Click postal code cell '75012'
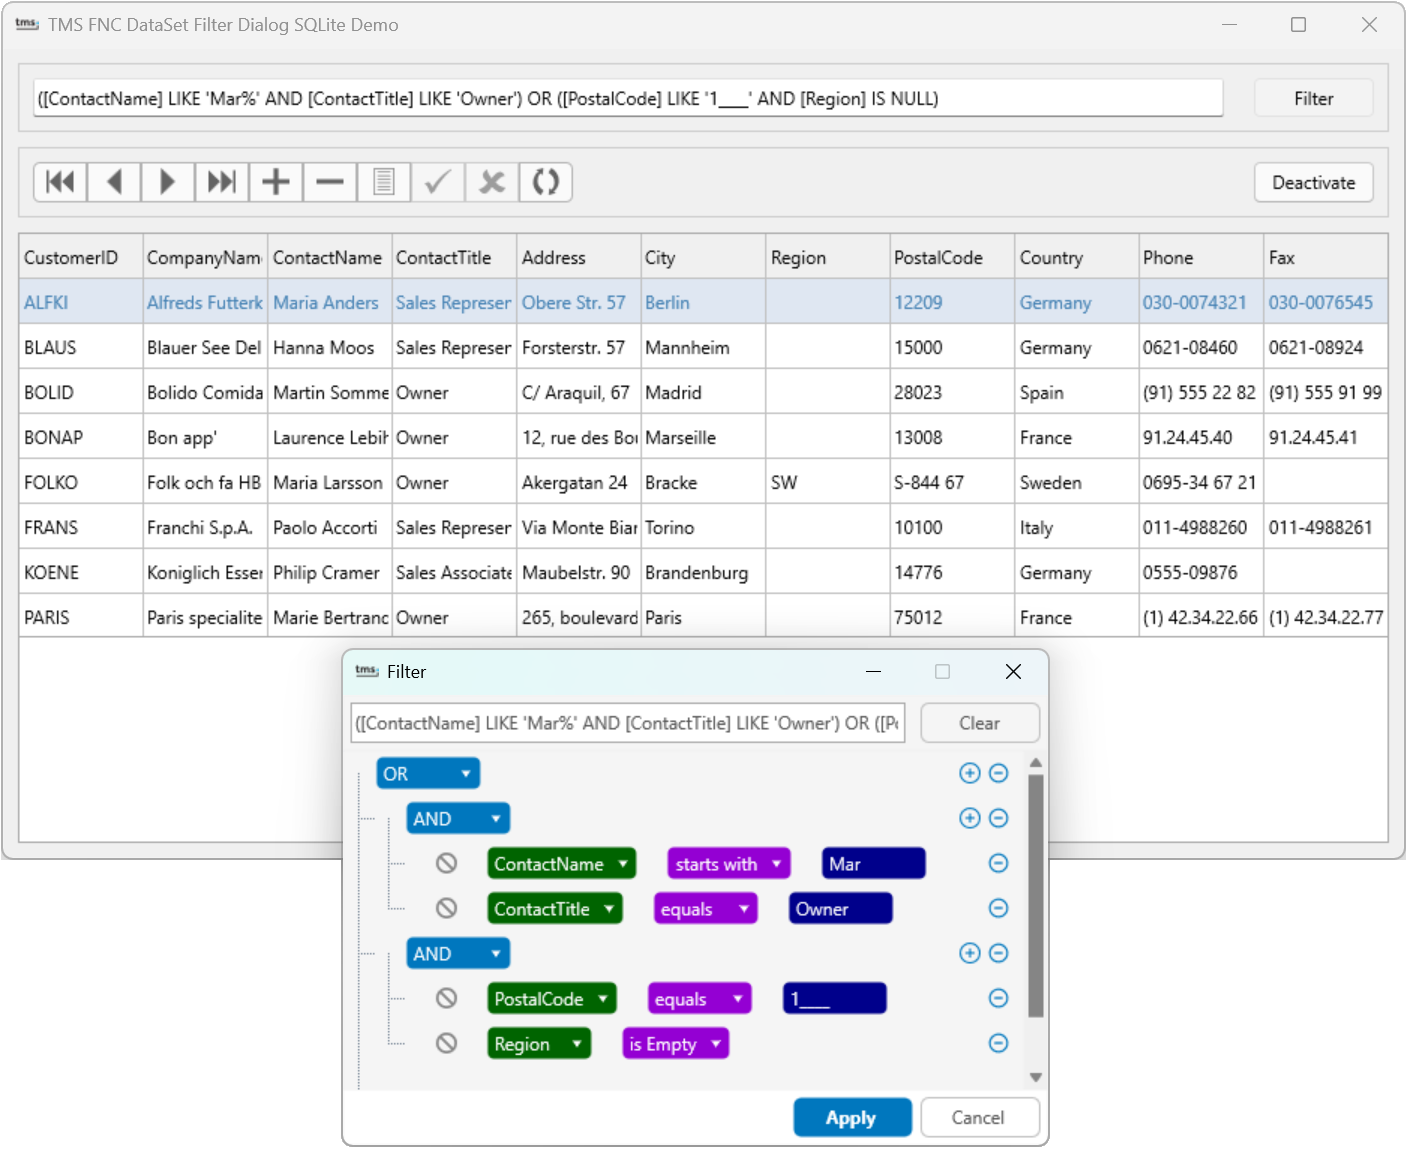Screen dimensions: 1408x1149 952,617
